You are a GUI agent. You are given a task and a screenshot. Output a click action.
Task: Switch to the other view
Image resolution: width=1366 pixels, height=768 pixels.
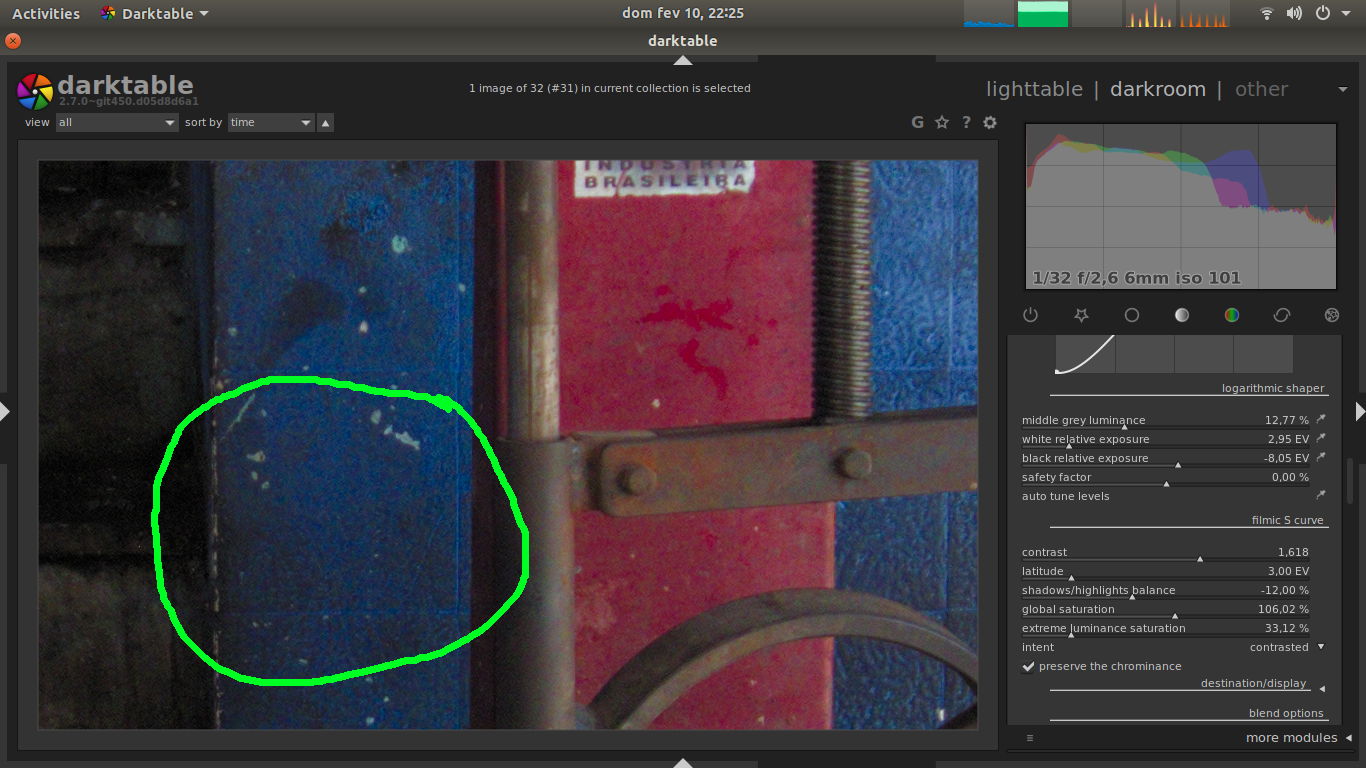click(x=1261, y=89)
